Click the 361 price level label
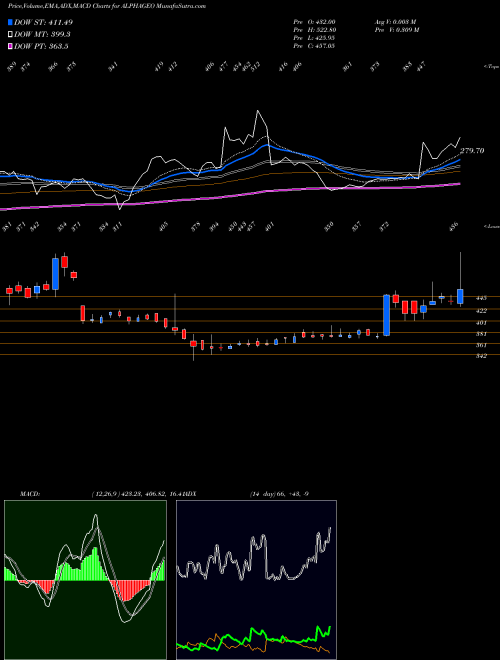 [481, 345]
